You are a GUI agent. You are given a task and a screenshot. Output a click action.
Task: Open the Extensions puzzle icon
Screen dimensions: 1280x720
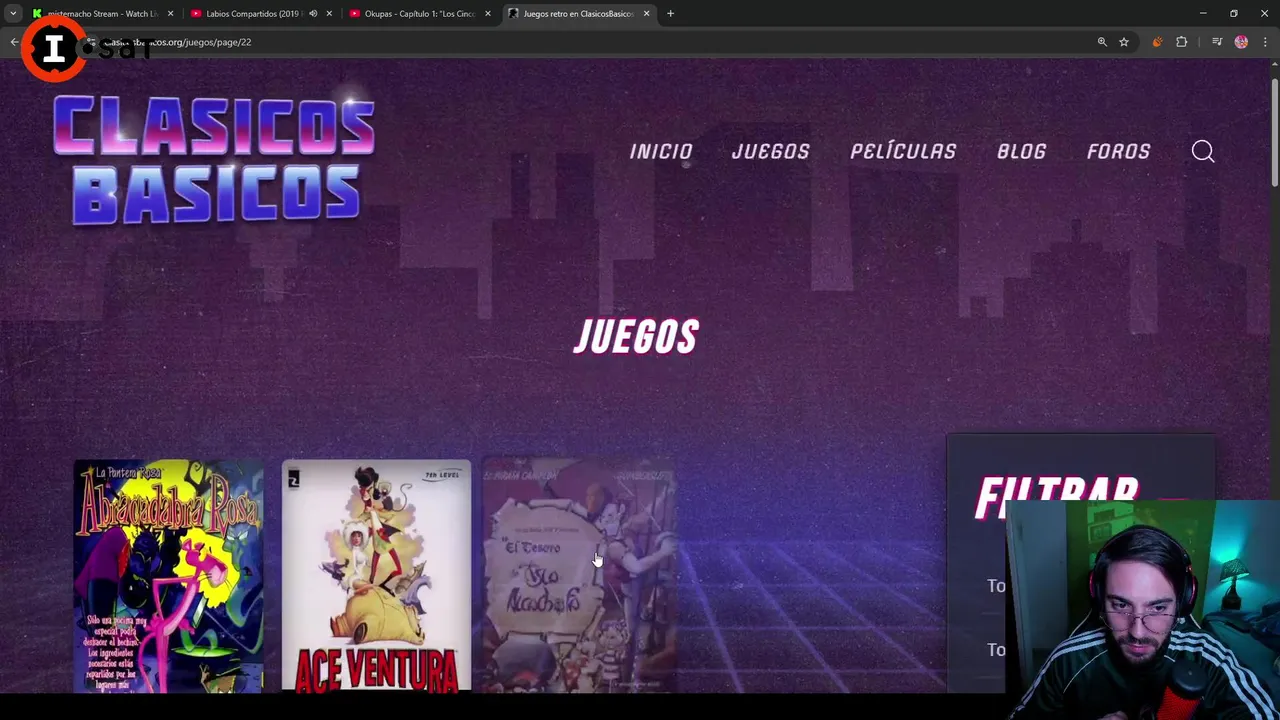point(1182,42)
